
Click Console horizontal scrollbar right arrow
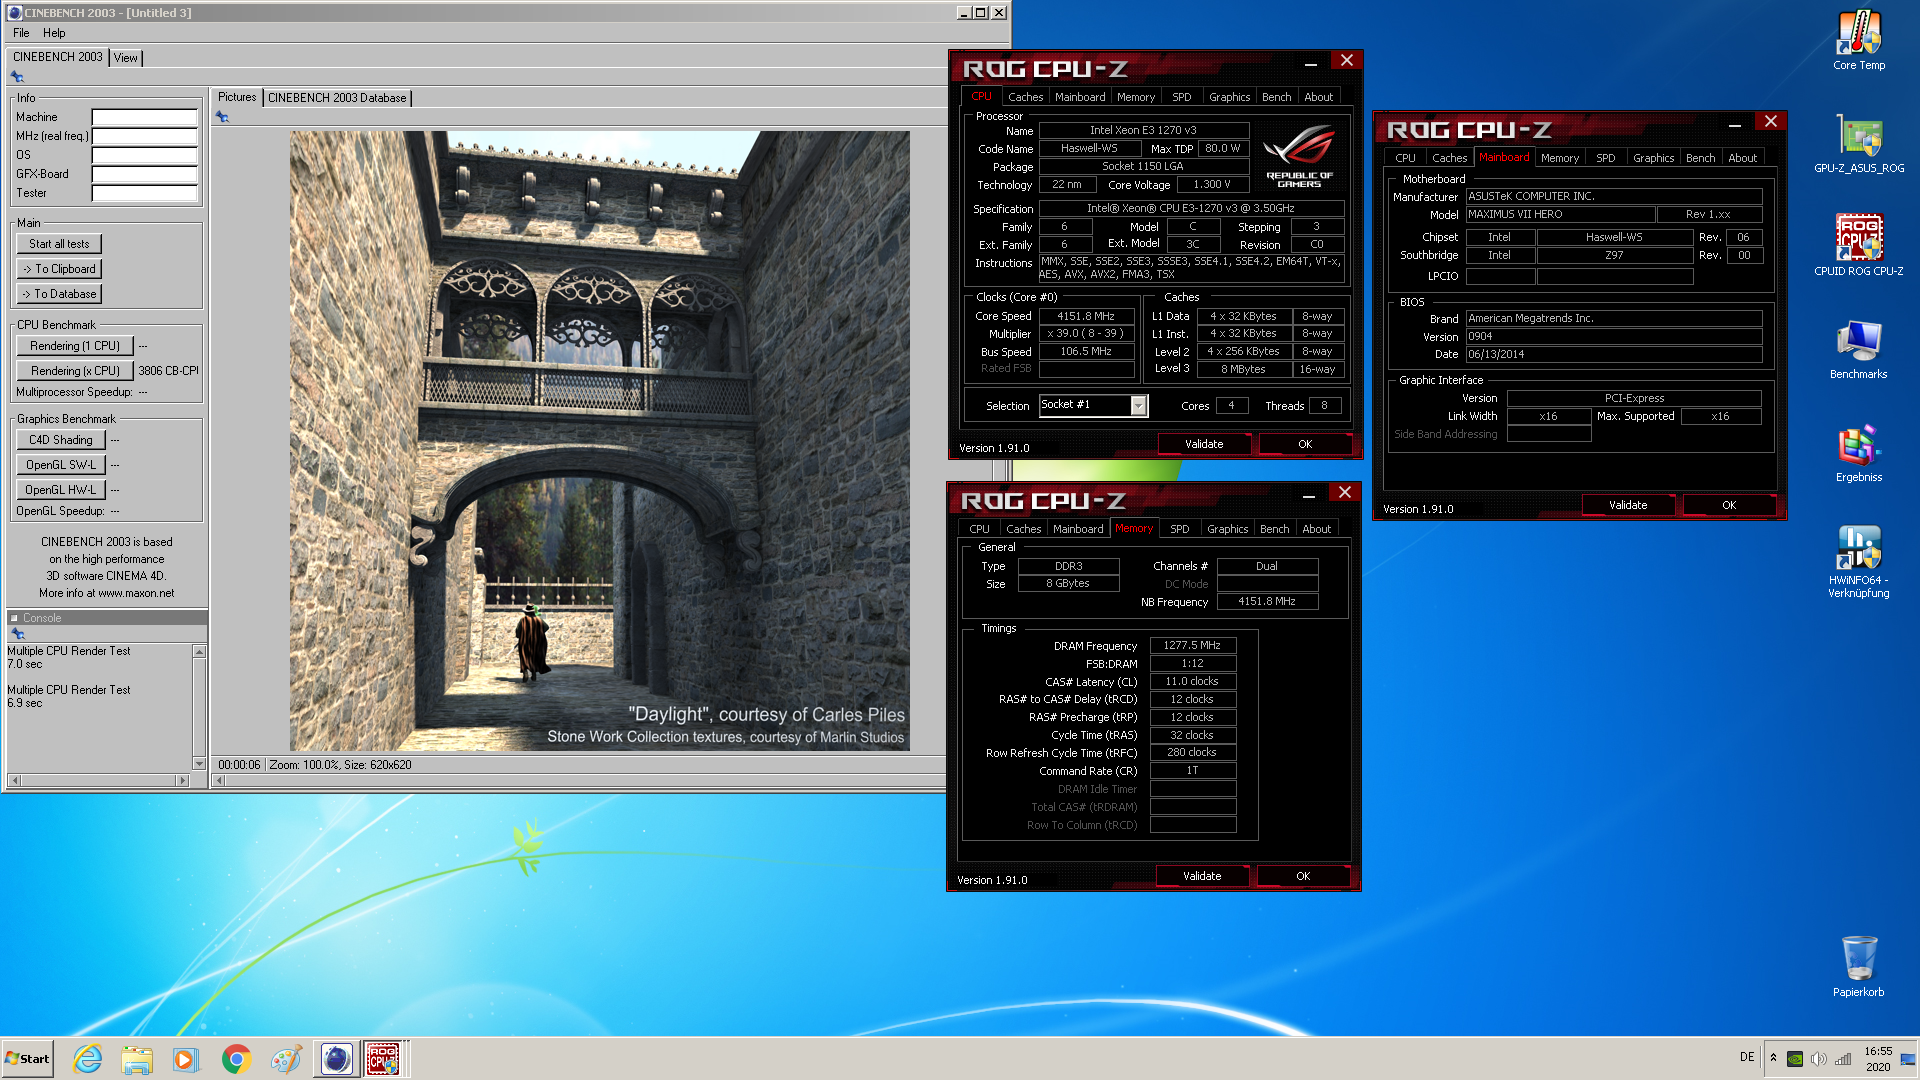point(182,780)
